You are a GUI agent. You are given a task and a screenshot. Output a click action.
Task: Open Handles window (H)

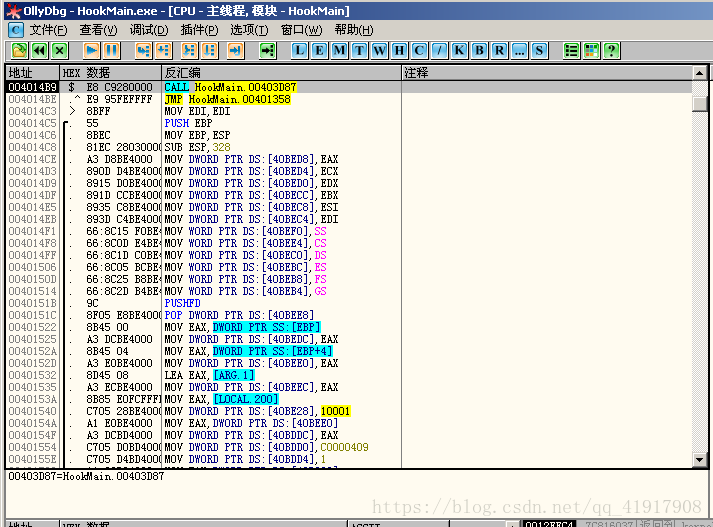pos(399,50)
